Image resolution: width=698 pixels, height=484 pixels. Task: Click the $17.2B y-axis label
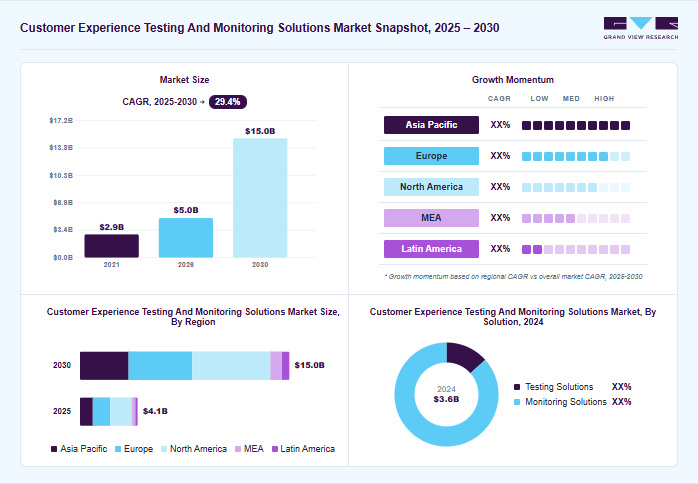pos(61,120)
